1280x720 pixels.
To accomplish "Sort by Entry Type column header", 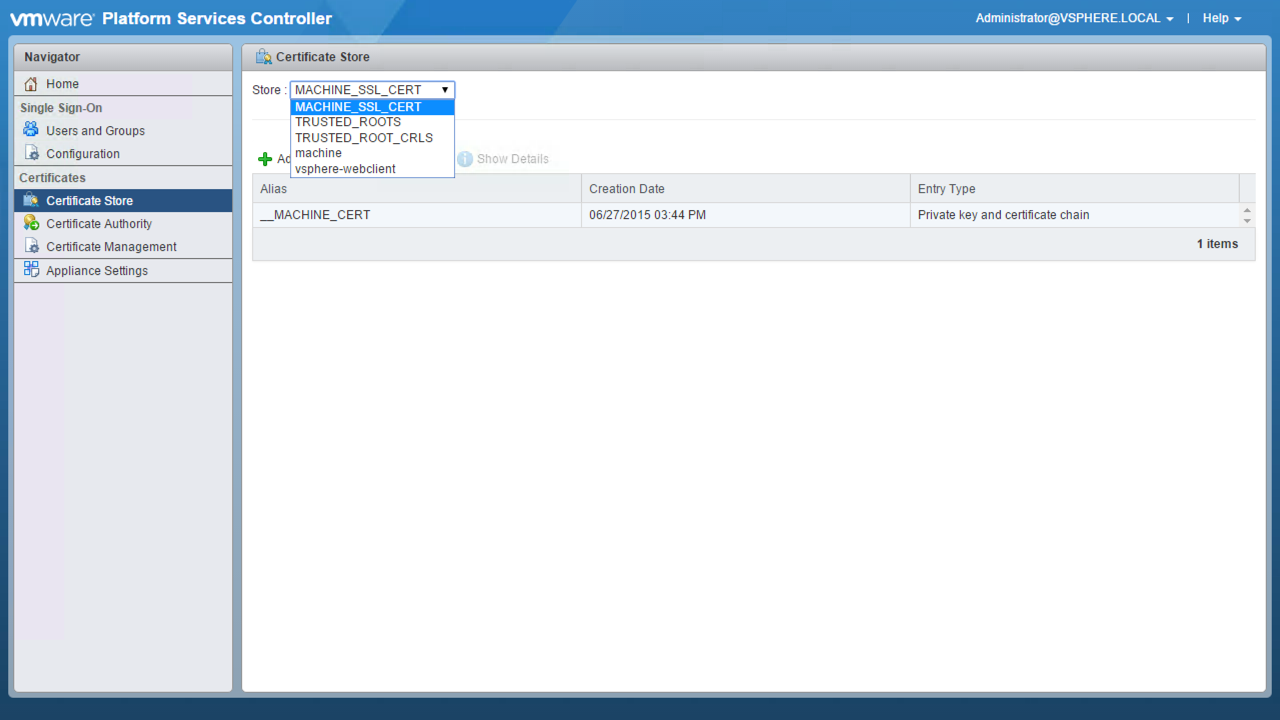I will pyautogui.click(x=946, y=189).
